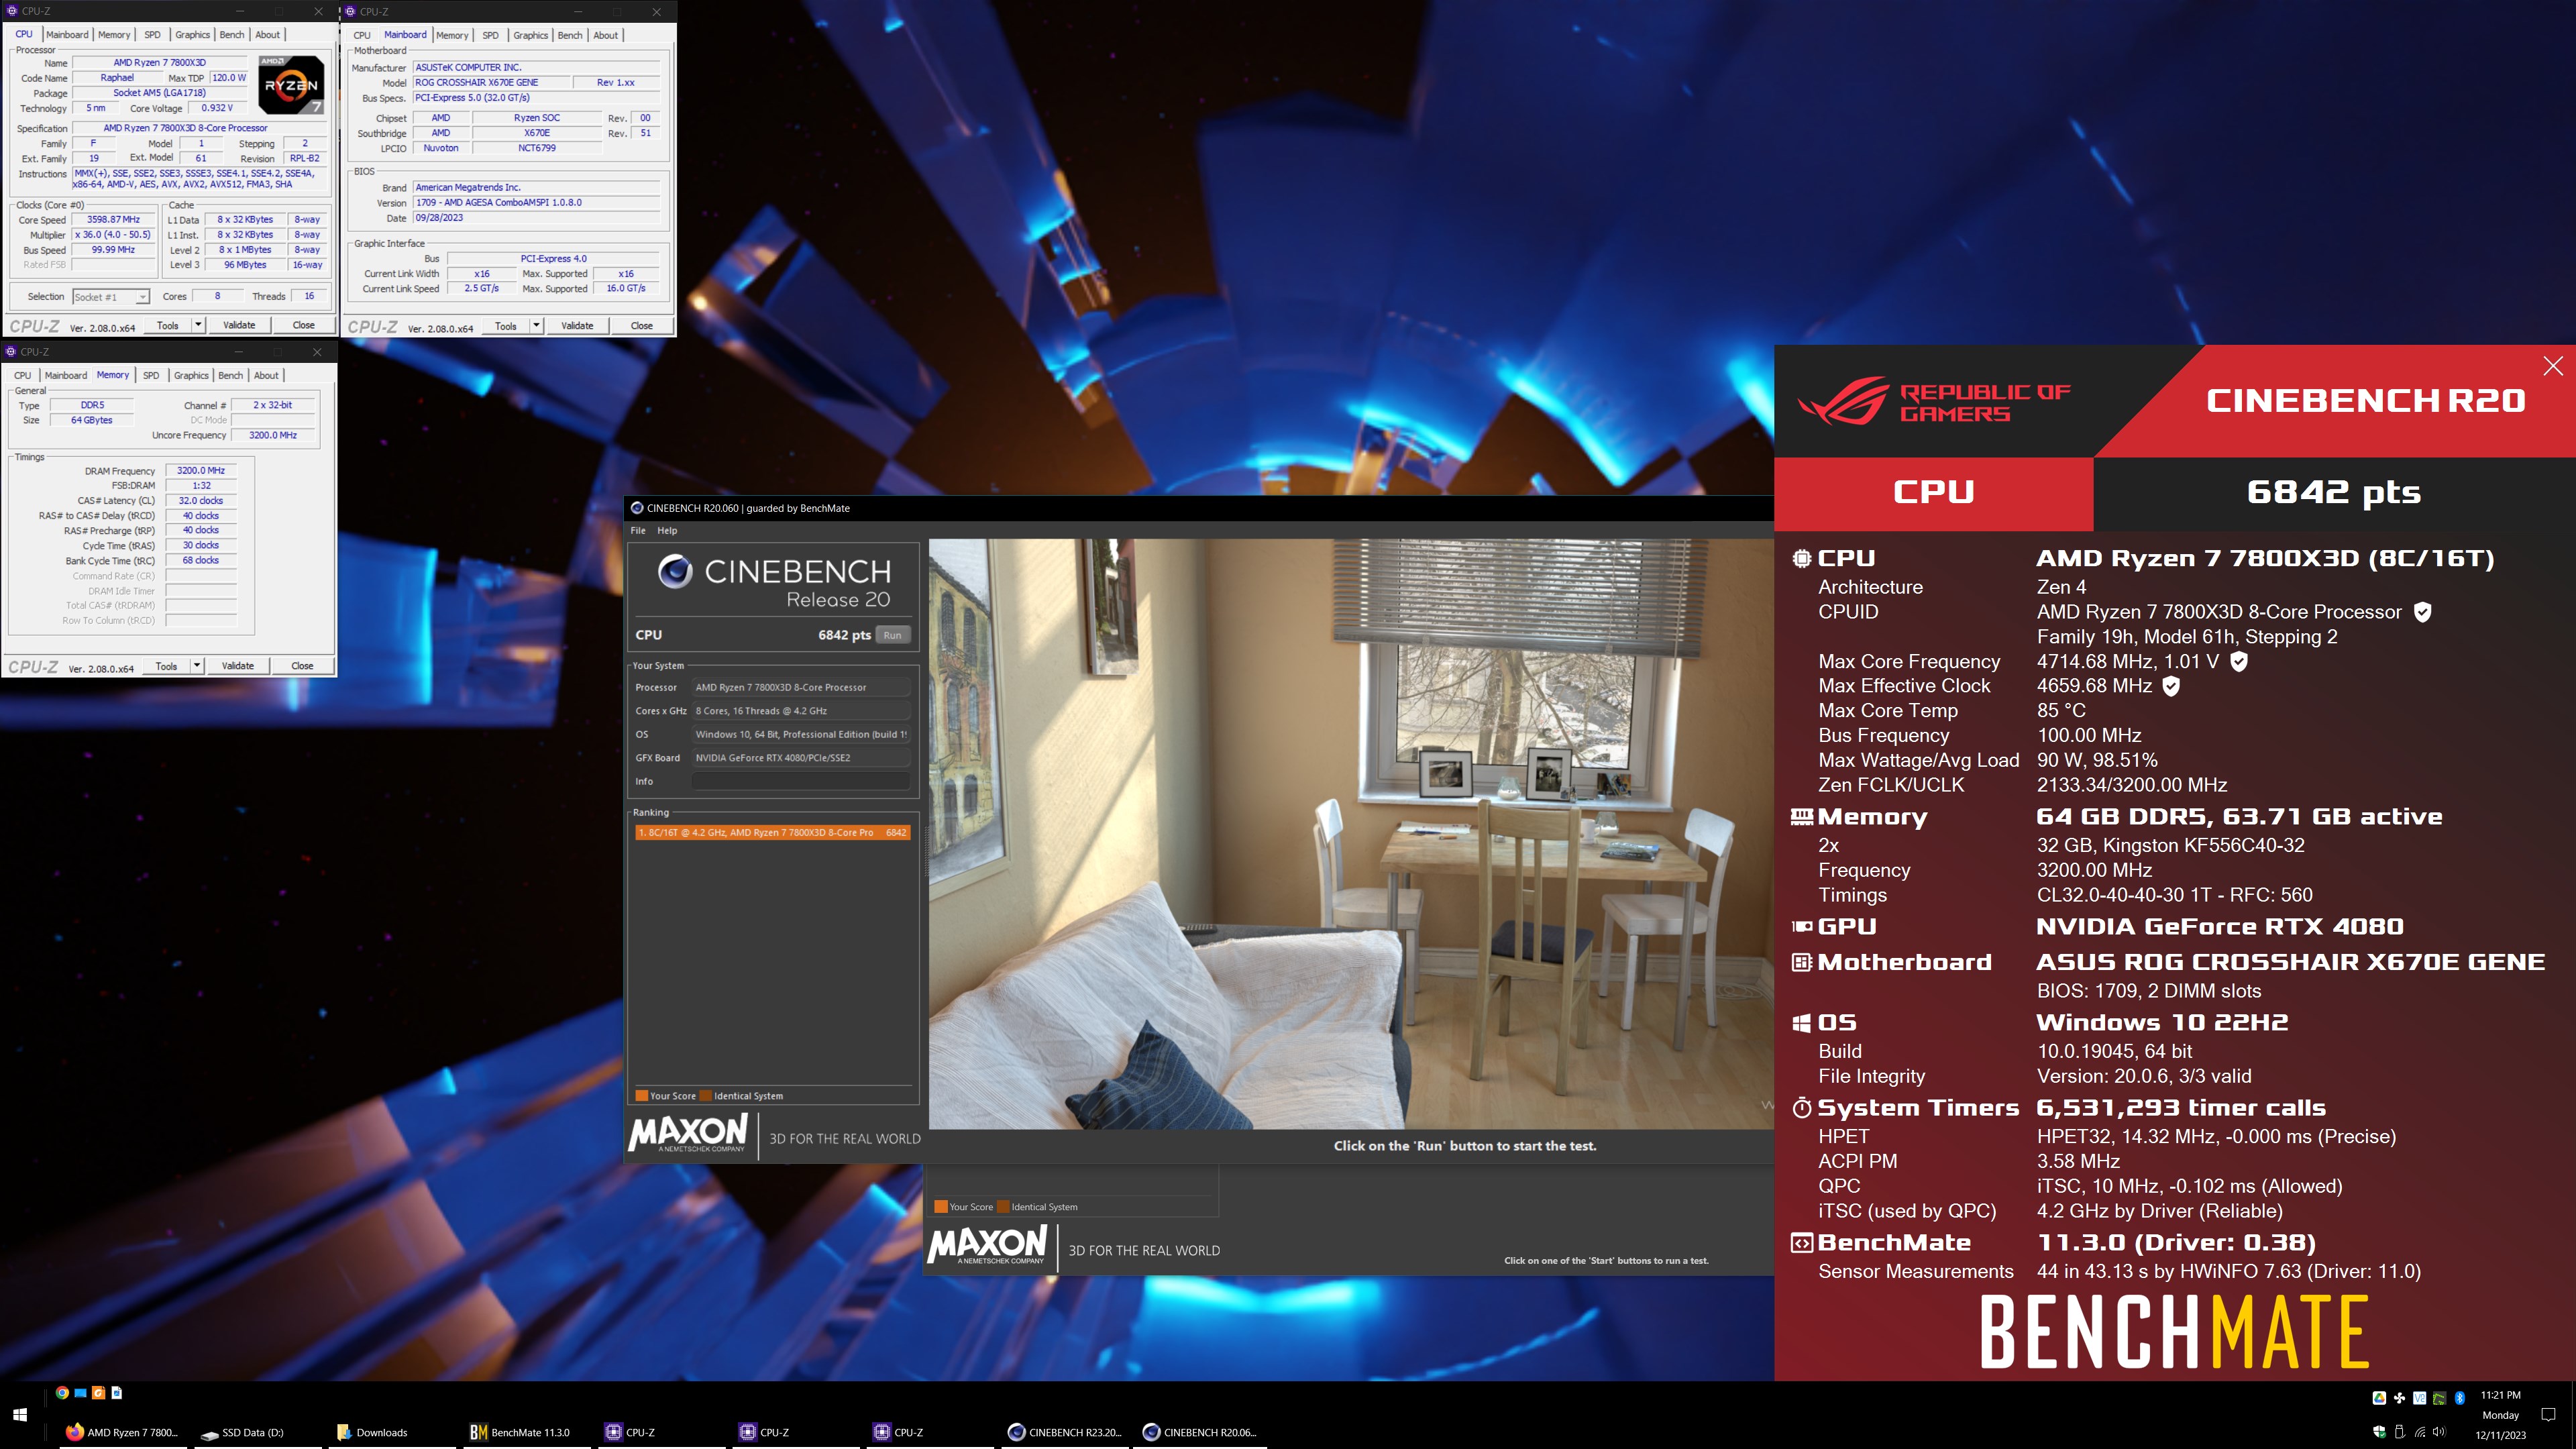Click Run button next to CPU score
This screenshot has width=2576, height=1449.
[x=892, y=635]
